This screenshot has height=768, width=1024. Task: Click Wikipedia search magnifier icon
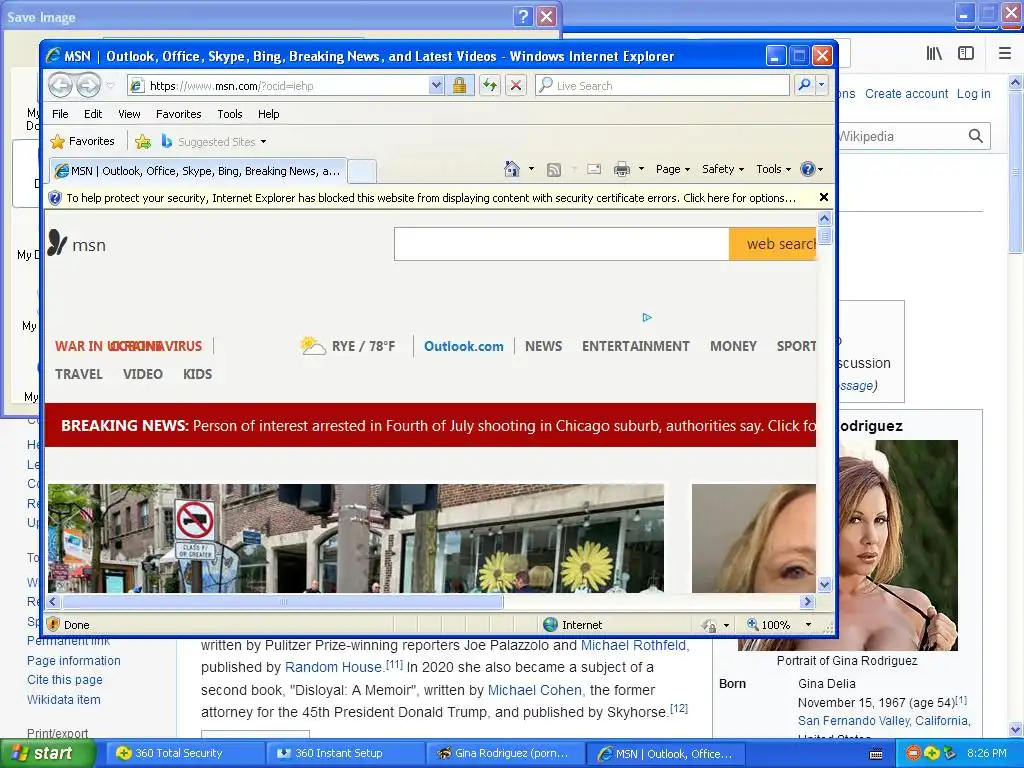click(x=976, y=136)
